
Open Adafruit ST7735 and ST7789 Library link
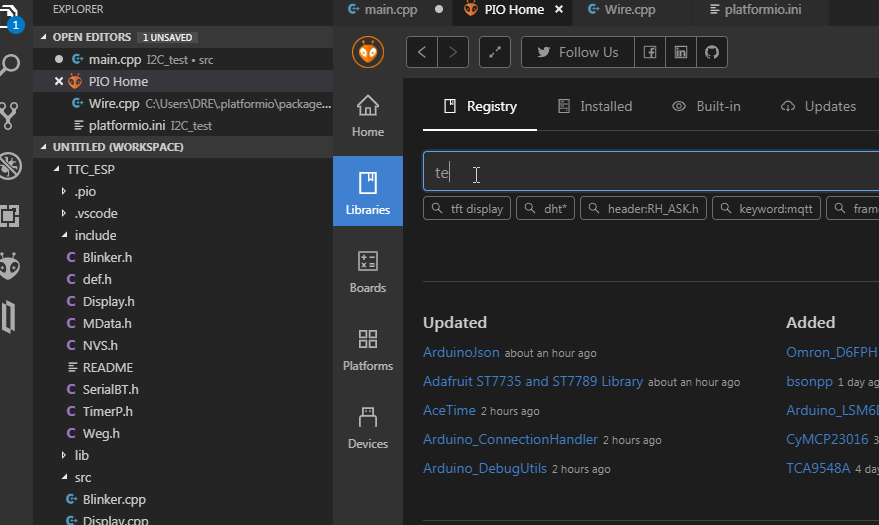coord(533,381)
